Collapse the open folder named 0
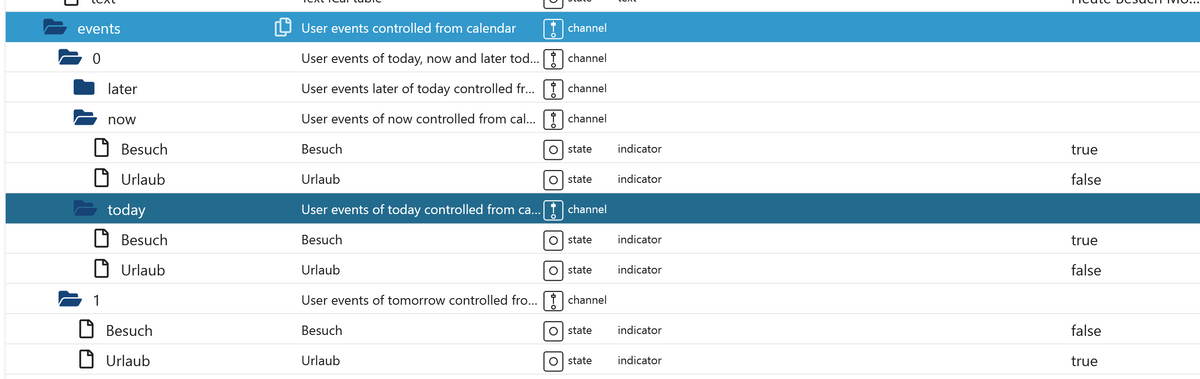 (70, 59)
